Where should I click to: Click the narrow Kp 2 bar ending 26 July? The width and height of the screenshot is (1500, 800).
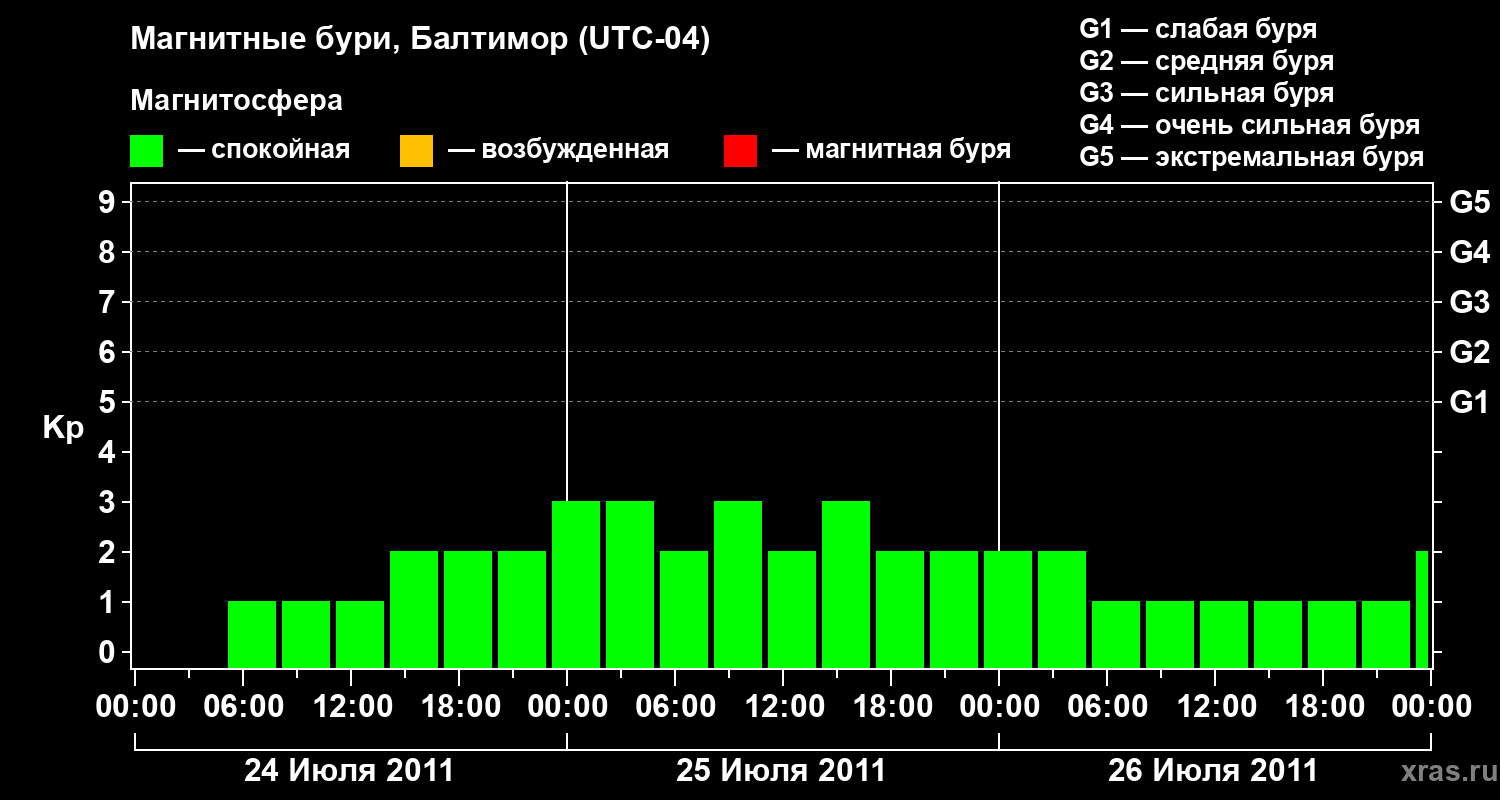(1422, 609)
